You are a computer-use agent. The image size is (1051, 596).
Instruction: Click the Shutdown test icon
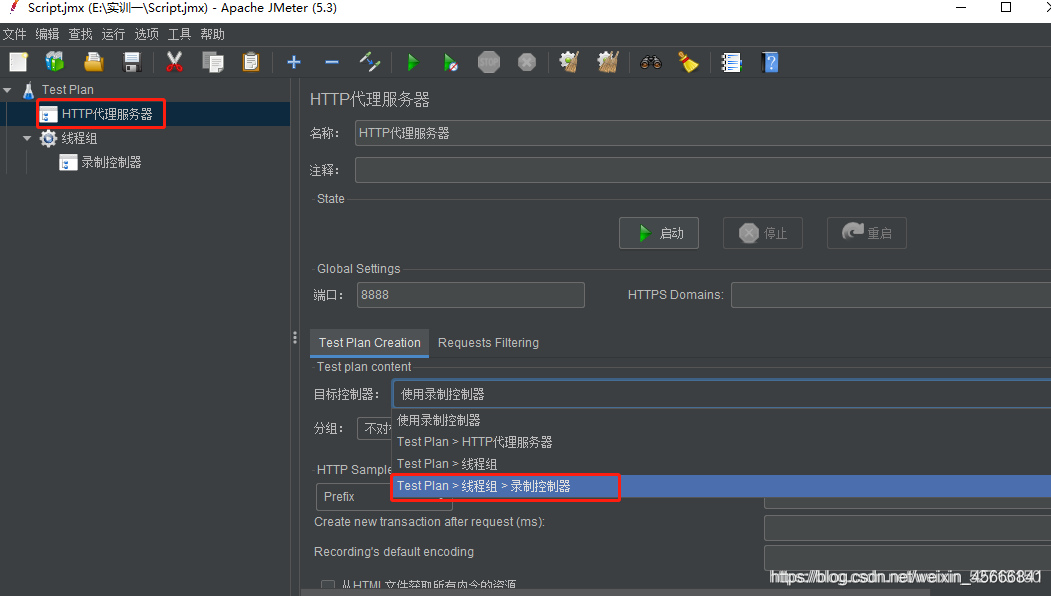pos(527,62)
